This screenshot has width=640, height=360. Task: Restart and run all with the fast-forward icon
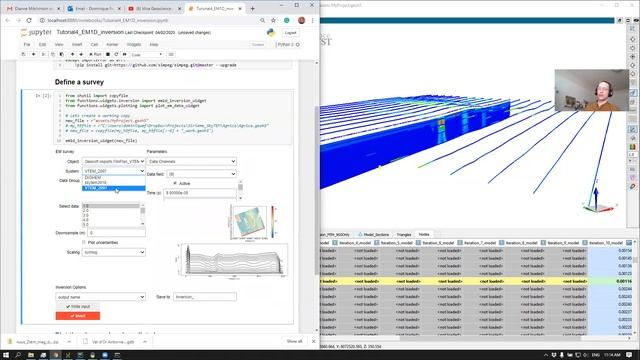pos(124,54)
